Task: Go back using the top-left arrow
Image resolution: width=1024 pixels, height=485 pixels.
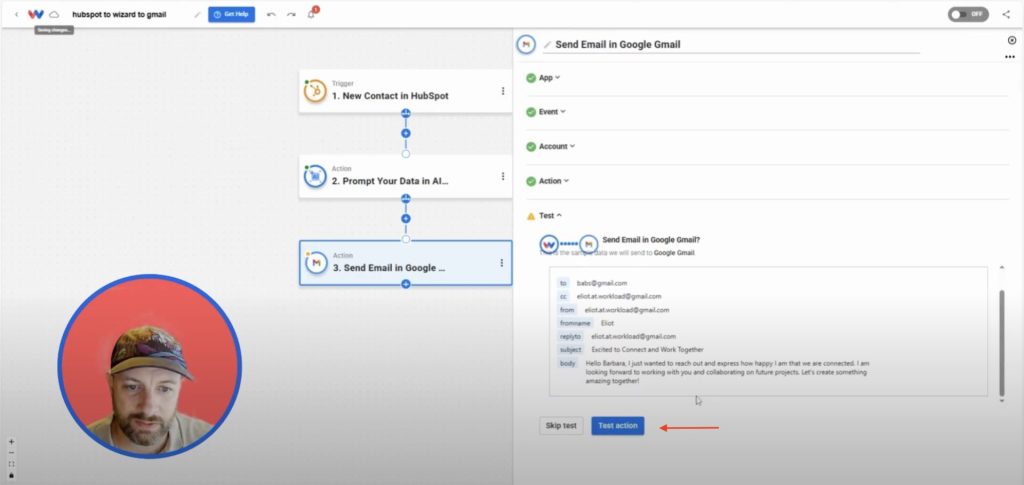Action: [16, 14]
